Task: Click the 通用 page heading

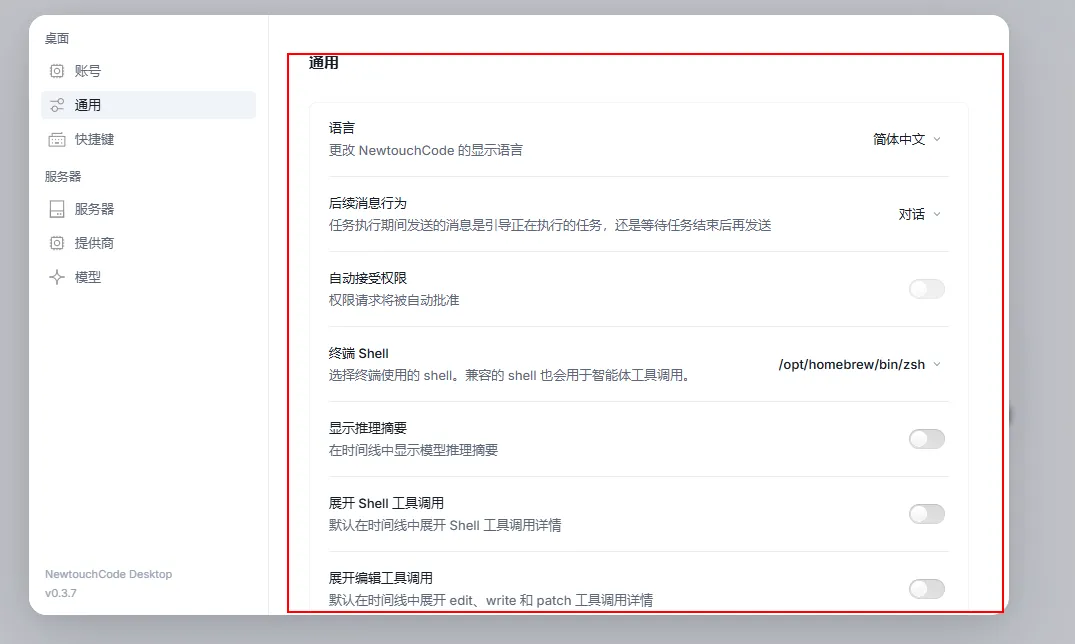Action: [324, 63]
